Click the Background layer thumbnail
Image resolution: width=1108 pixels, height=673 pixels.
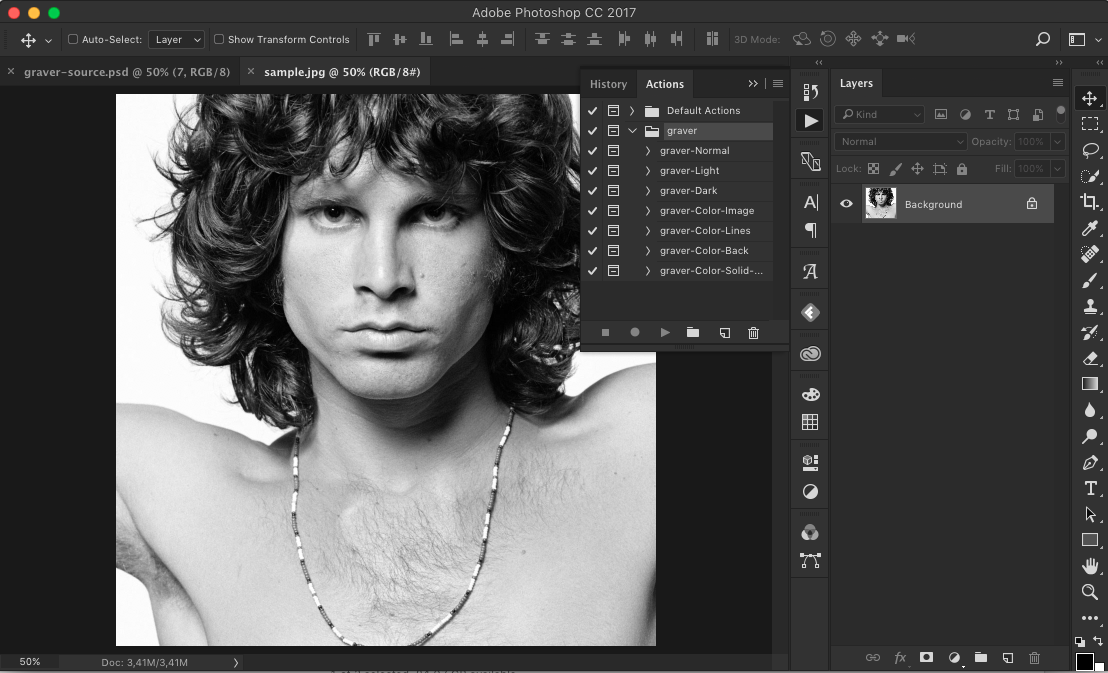coord(881,204)
